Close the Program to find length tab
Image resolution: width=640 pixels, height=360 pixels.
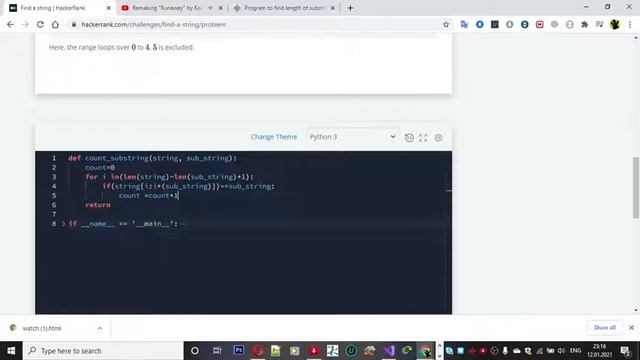(x=332, y=8)
